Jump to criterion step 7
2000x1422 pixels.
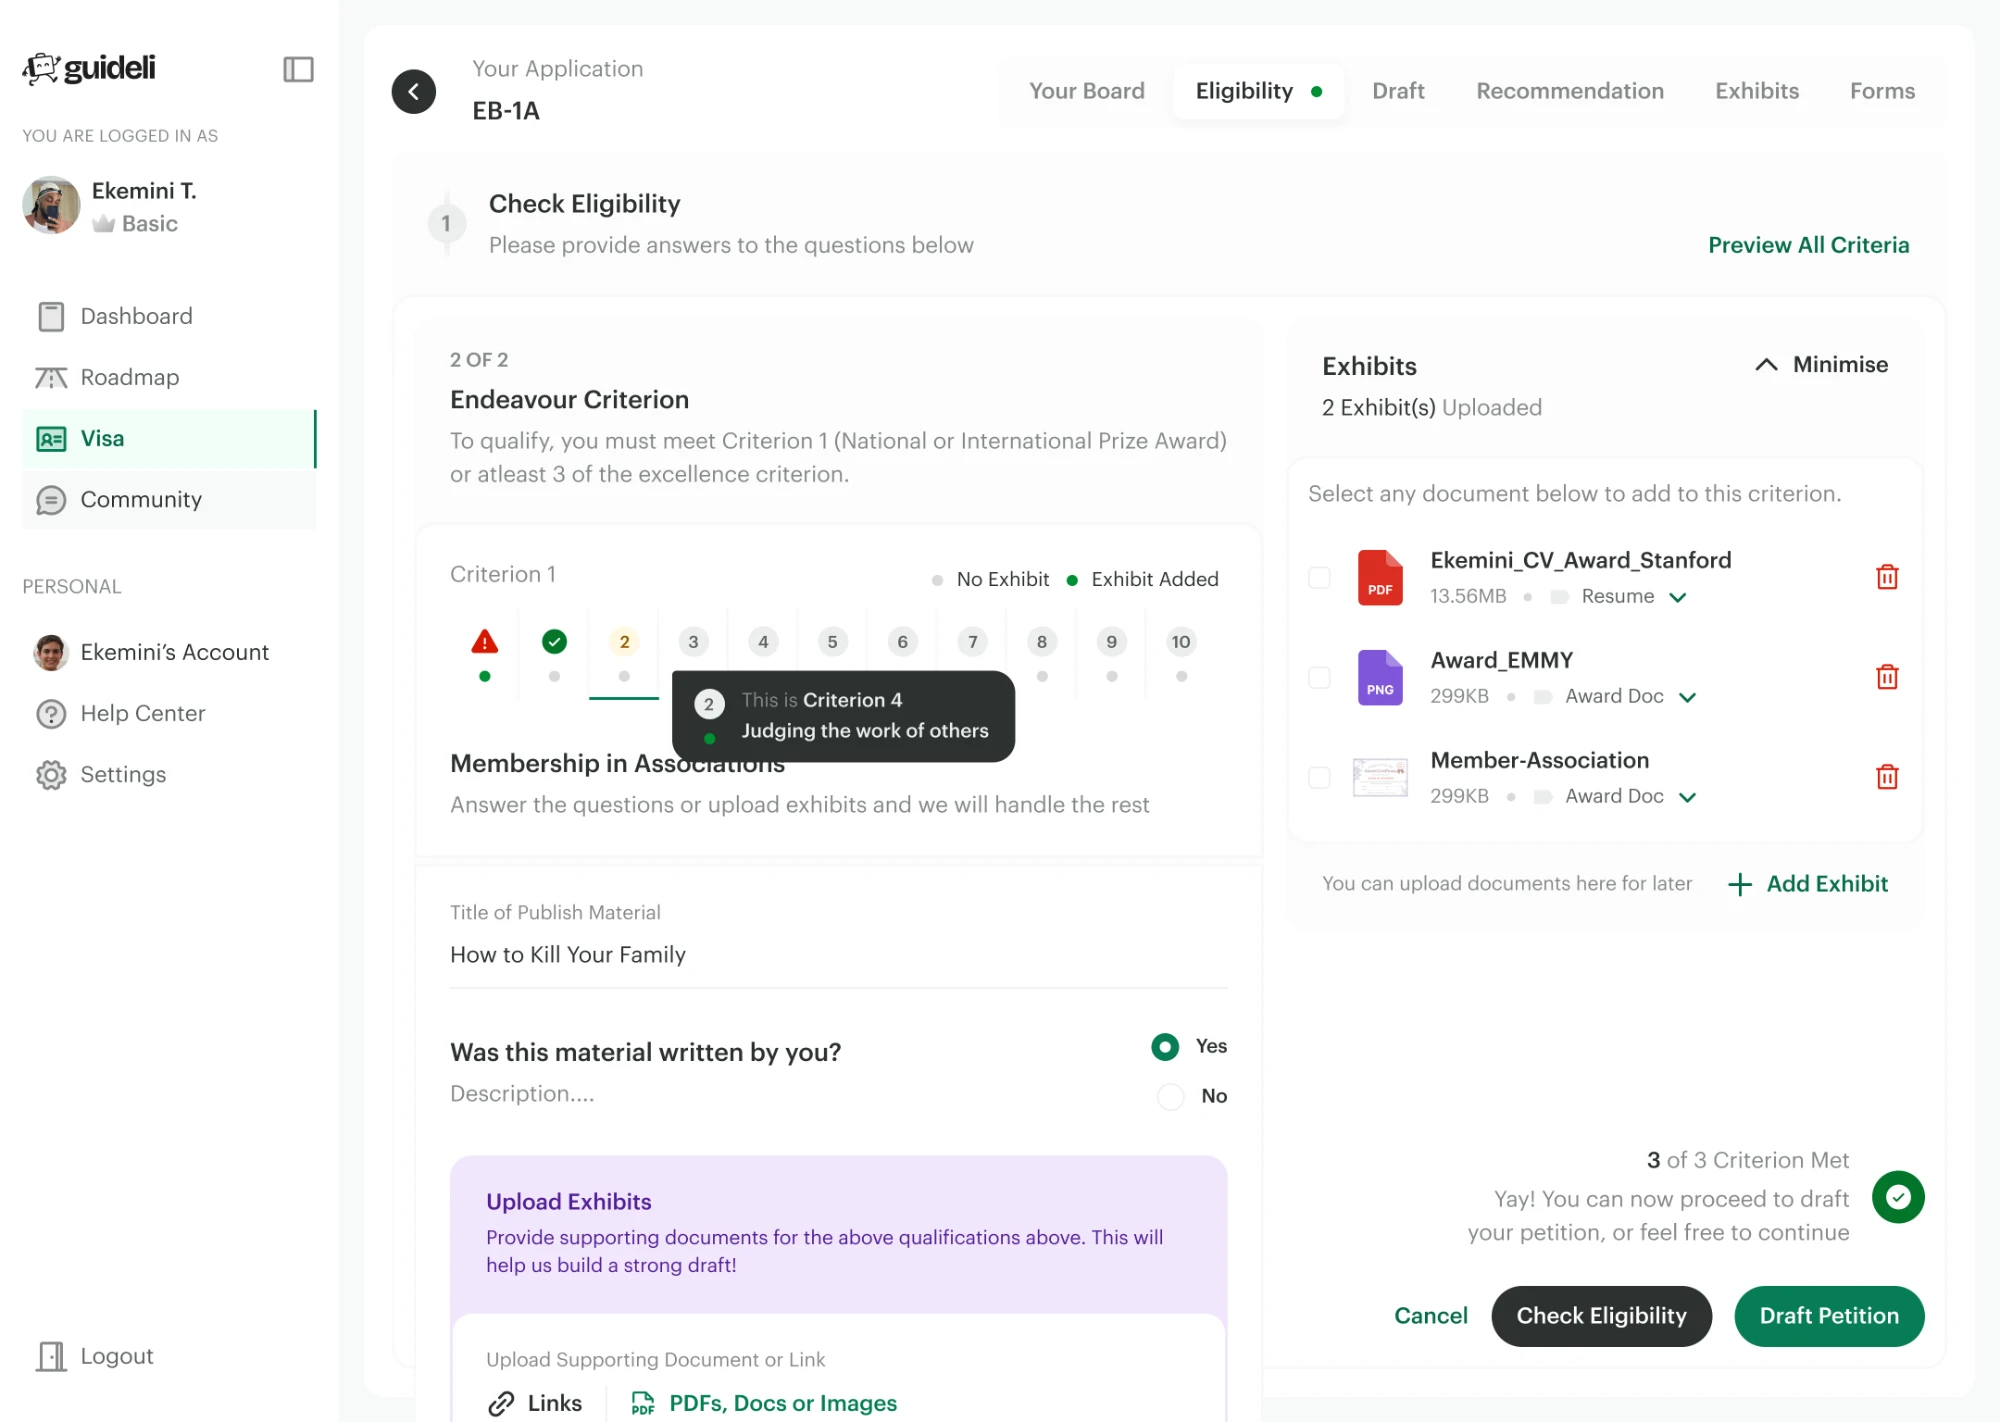[x=972, y=642]
